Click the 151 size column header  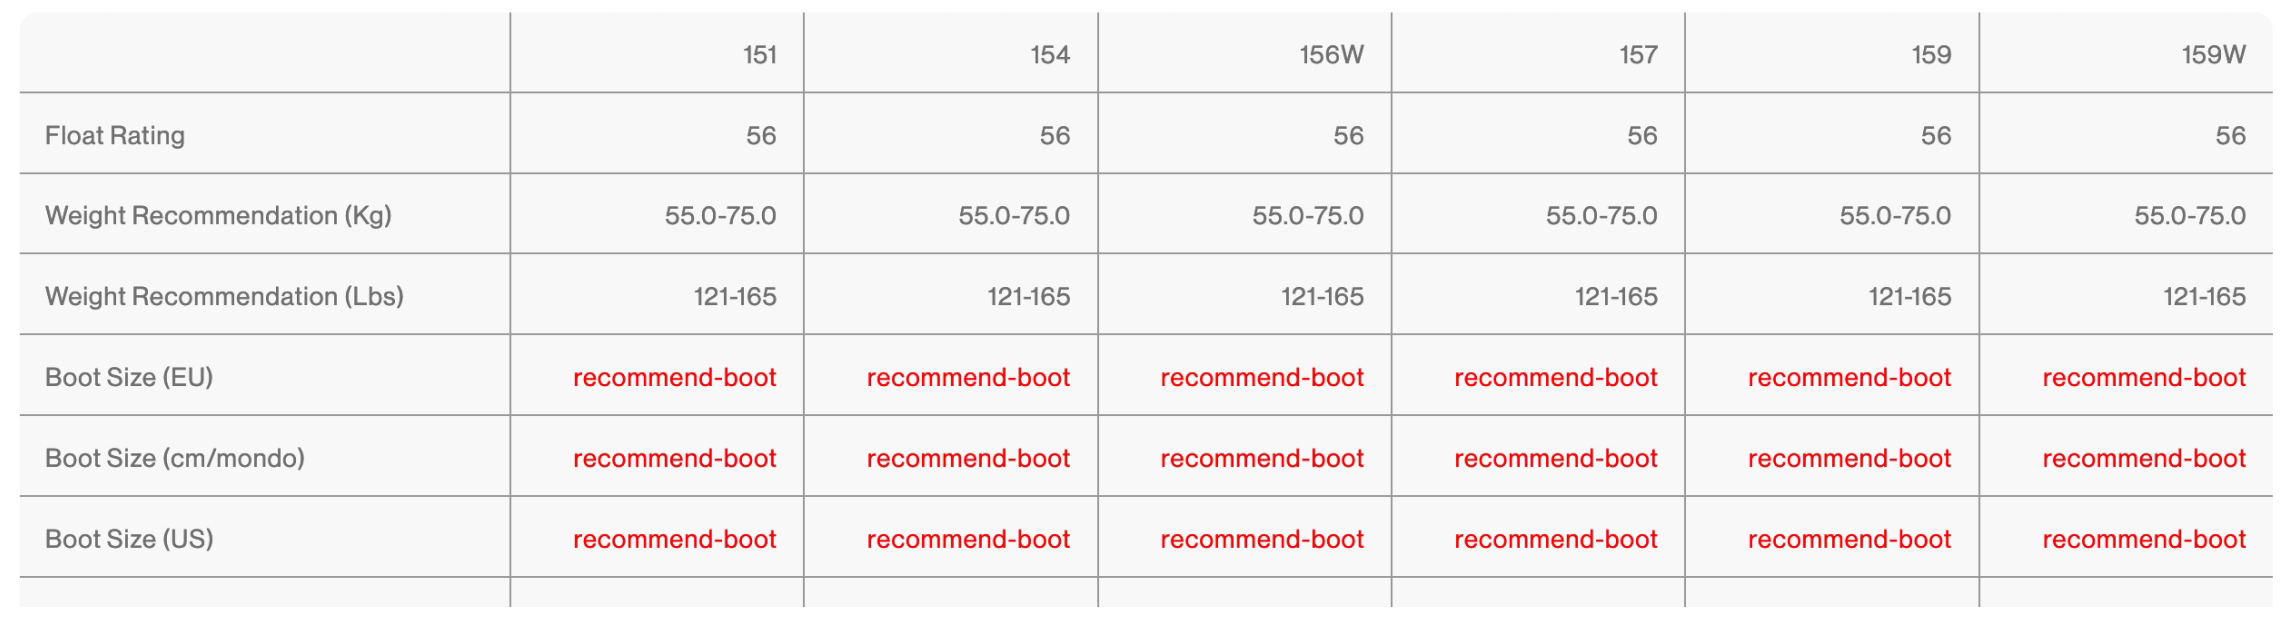click(759, 55)
